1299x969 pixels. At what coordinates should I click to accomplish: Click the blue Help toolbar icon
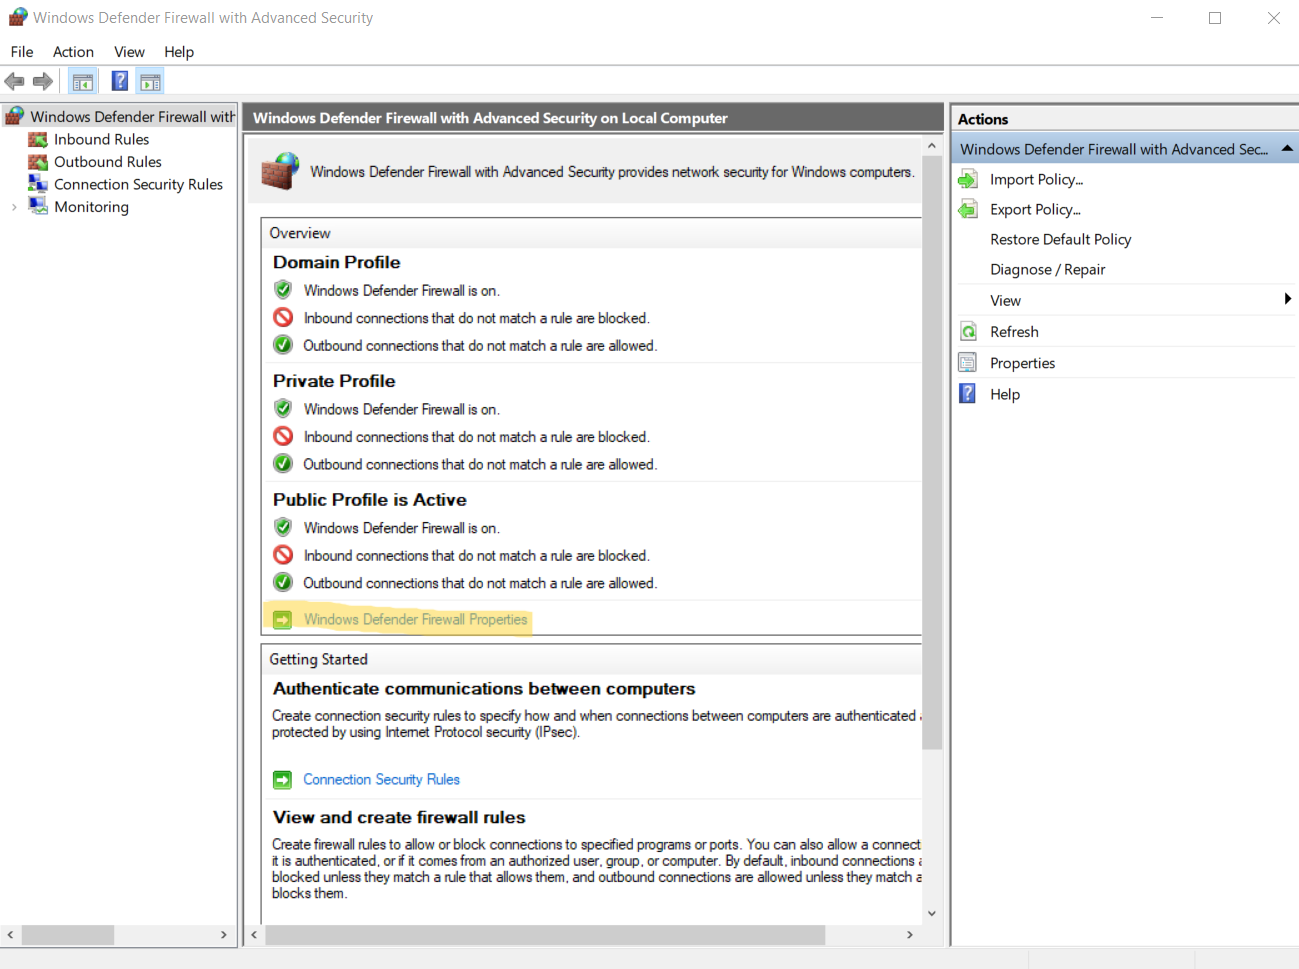pos(120,82)
